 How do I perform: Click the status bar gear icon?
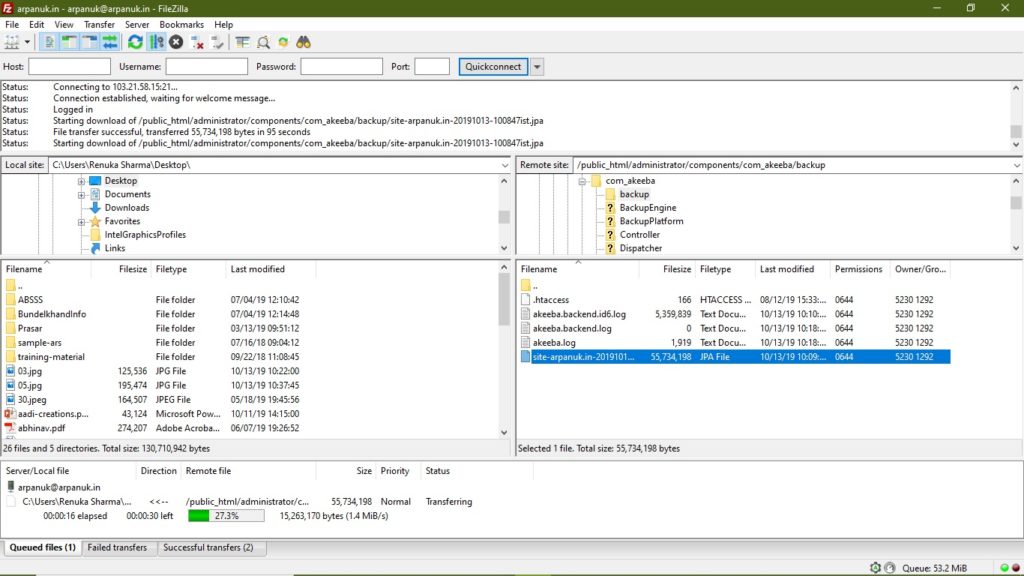pos(875,568)
